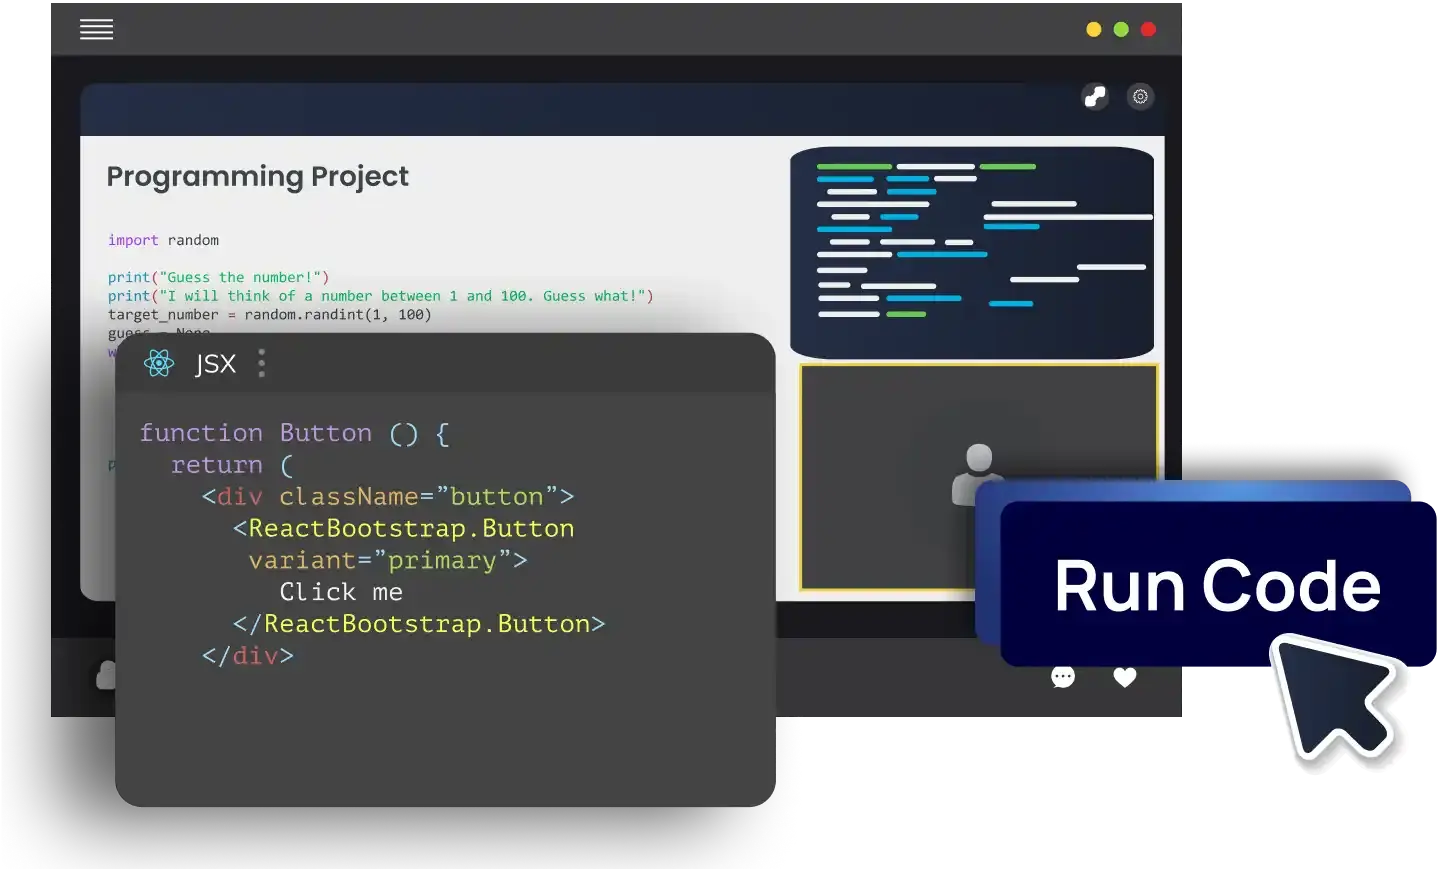Toggle the yellow window indicator dot
1441x869 pixels.
coord(1093,29)
